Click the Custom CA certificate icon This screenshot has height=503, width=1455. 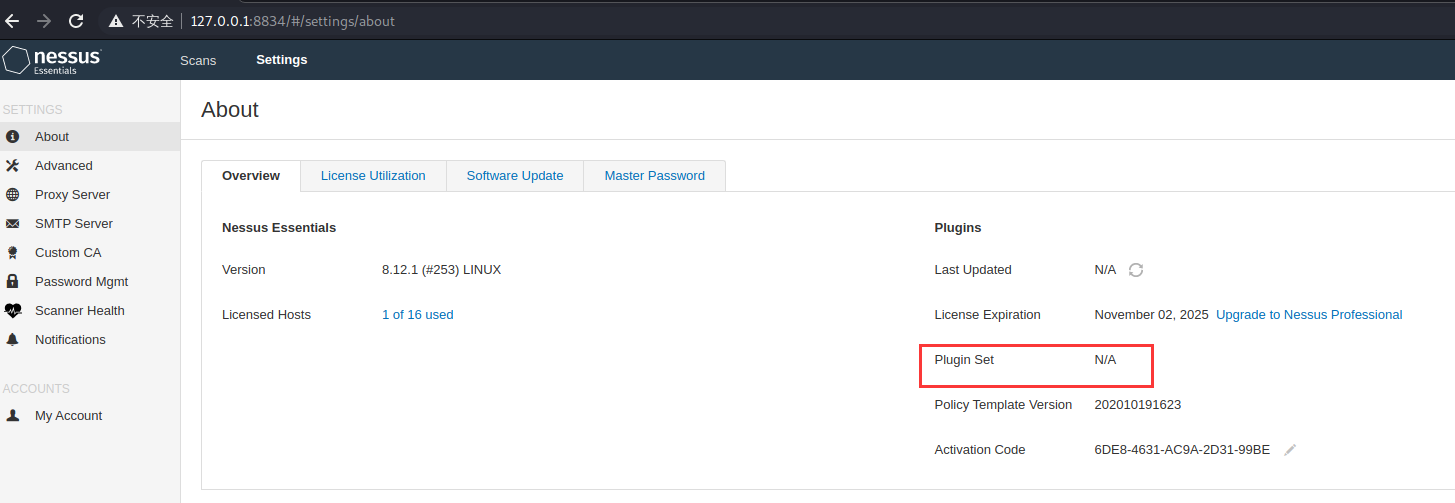click(12, 253)
